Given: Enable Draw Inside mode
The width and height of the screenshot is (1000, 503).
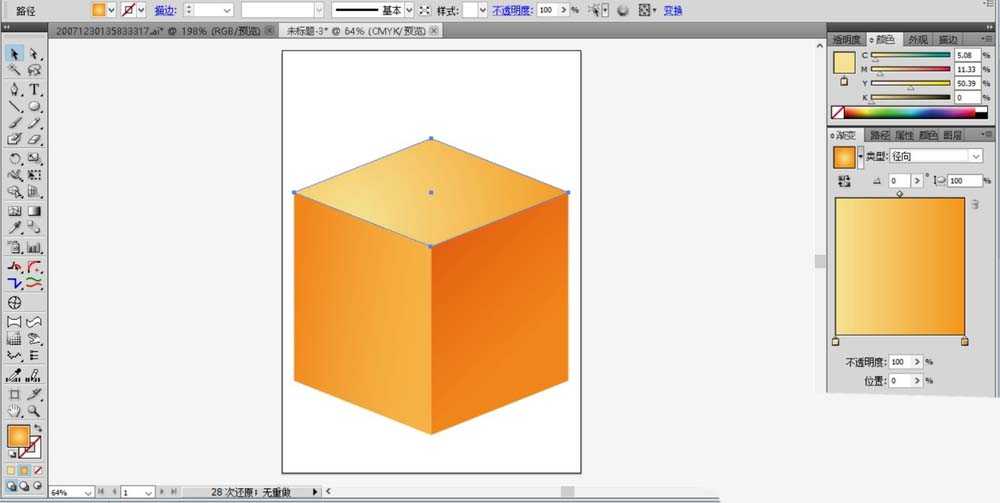Looking at the screenshot, I should point(38,486).
